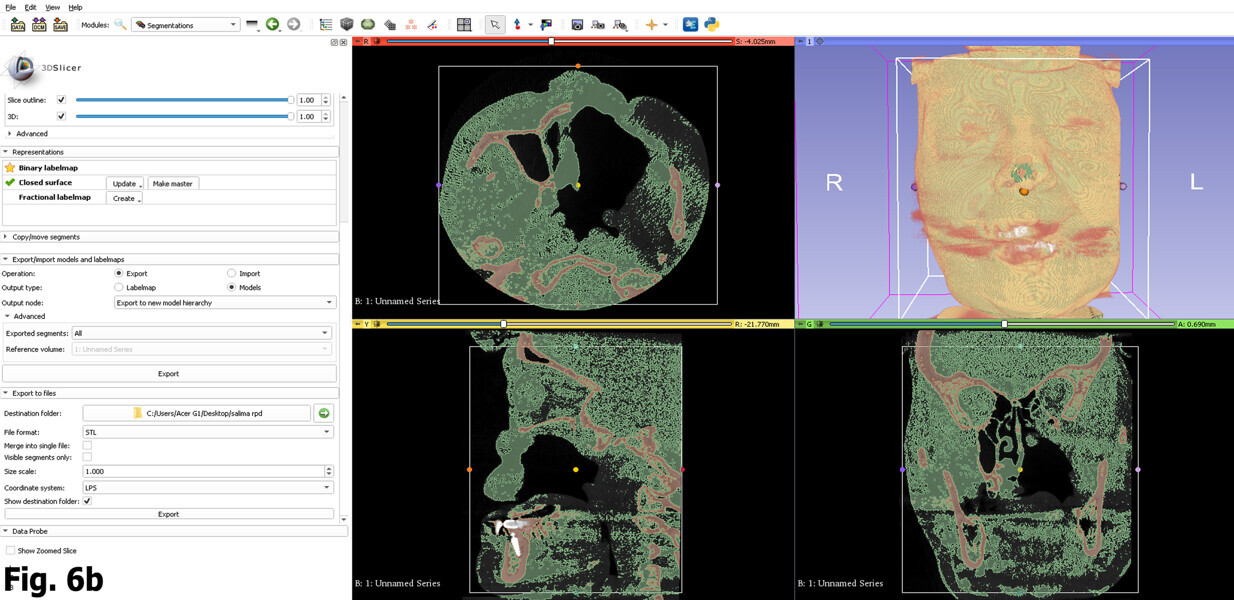Click the Save data toolbar icon
1234x600 pixels.
[60, 25]
